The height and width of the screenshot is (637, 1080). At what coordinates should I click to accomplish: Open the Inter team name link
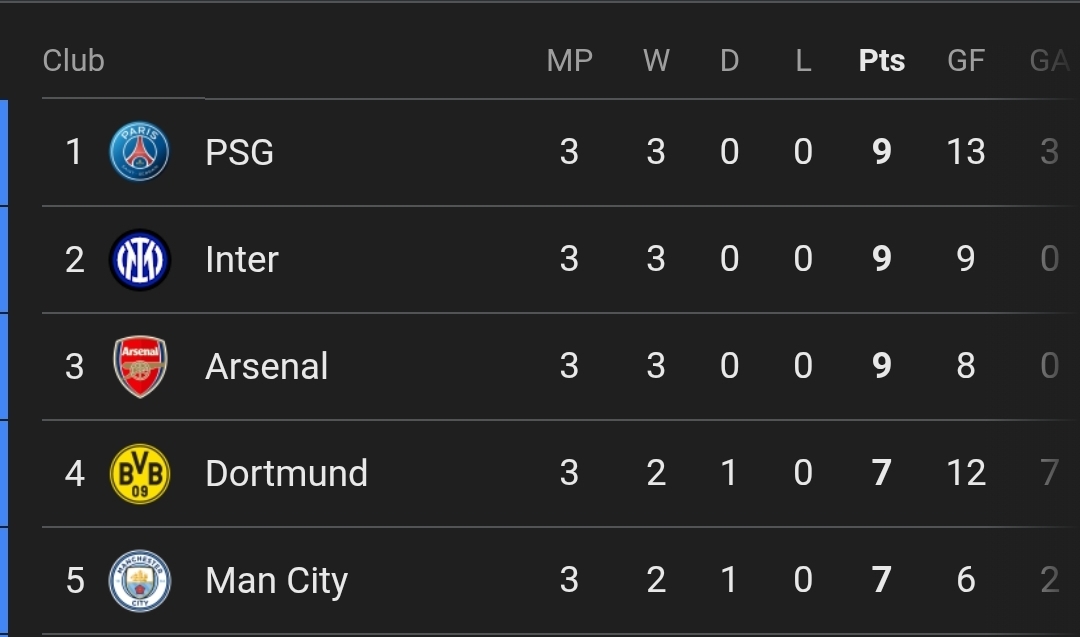click(242, 259)
